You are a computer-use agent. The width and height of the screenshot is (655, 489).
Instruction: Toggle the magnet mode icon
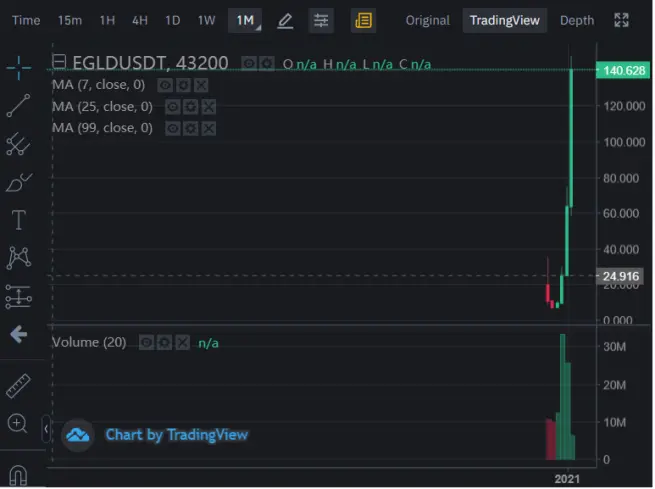pos(18,476)
